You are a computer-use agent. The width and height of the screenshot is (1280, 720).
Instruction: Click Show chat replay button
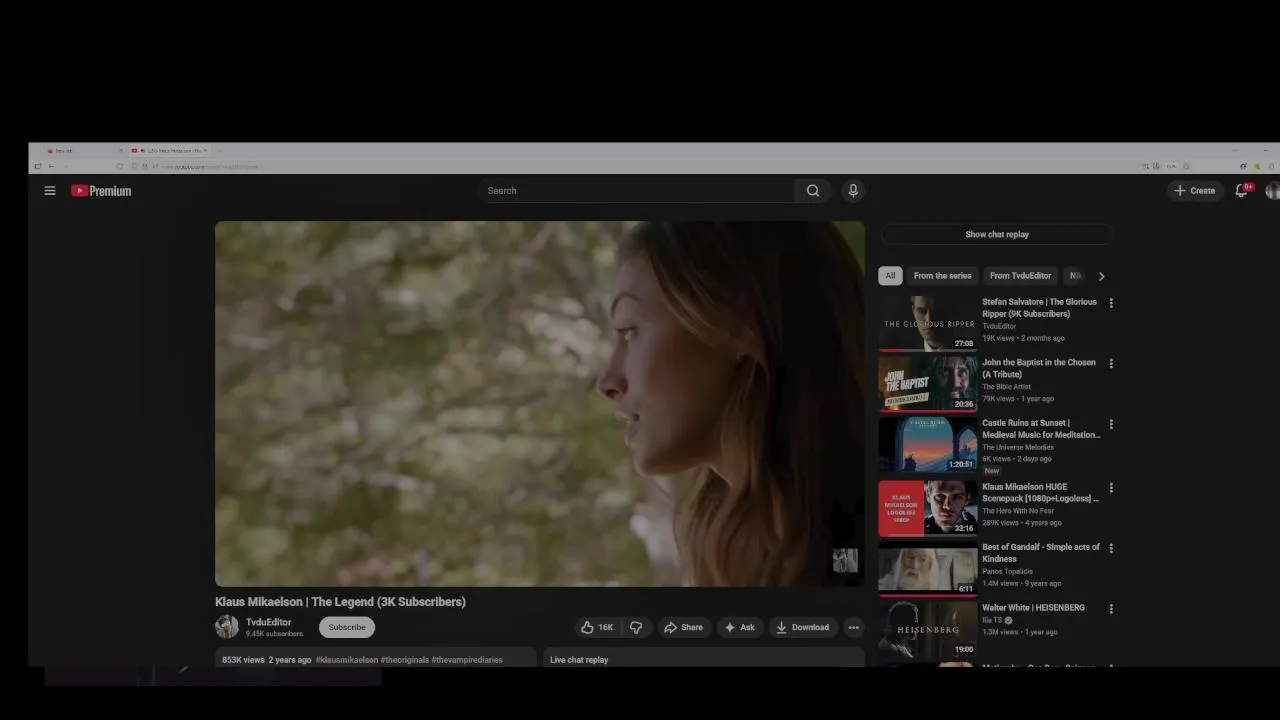click(x=996, y=235)
